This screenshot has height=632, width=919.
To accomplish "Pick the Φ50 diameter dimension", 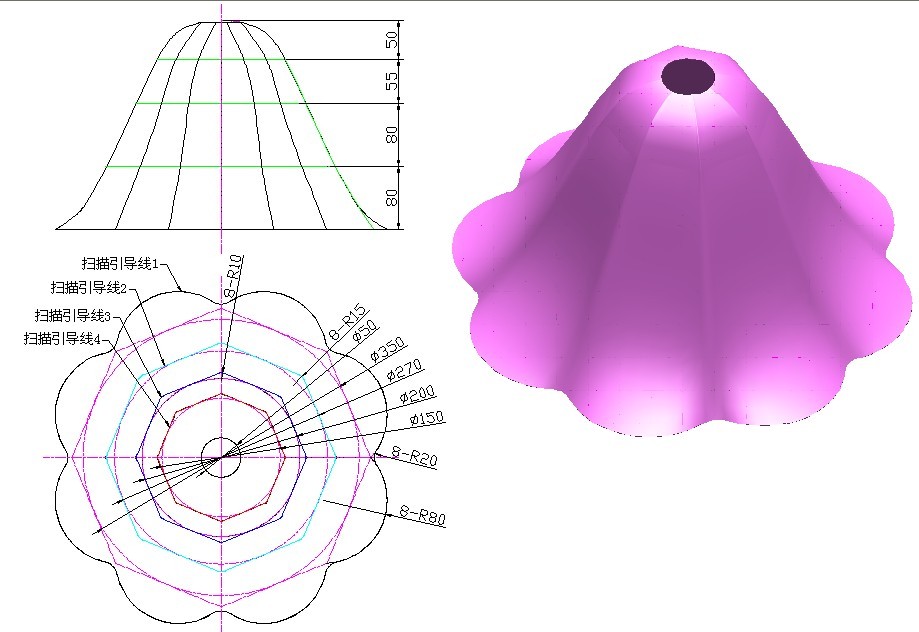I will click(364, 334).
